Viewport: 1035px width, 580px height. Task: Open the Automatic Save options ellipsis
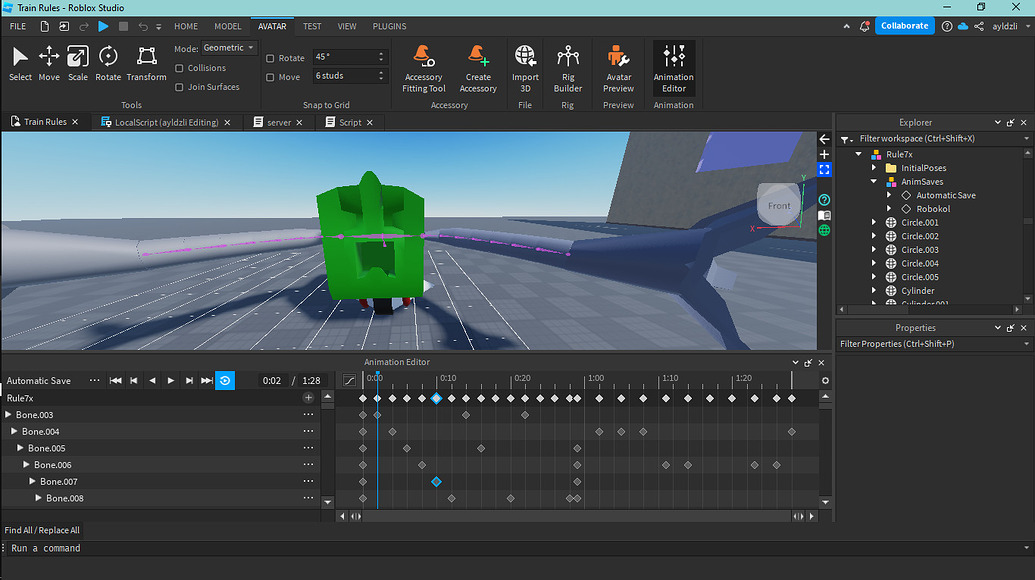click(x=94, y=380)
